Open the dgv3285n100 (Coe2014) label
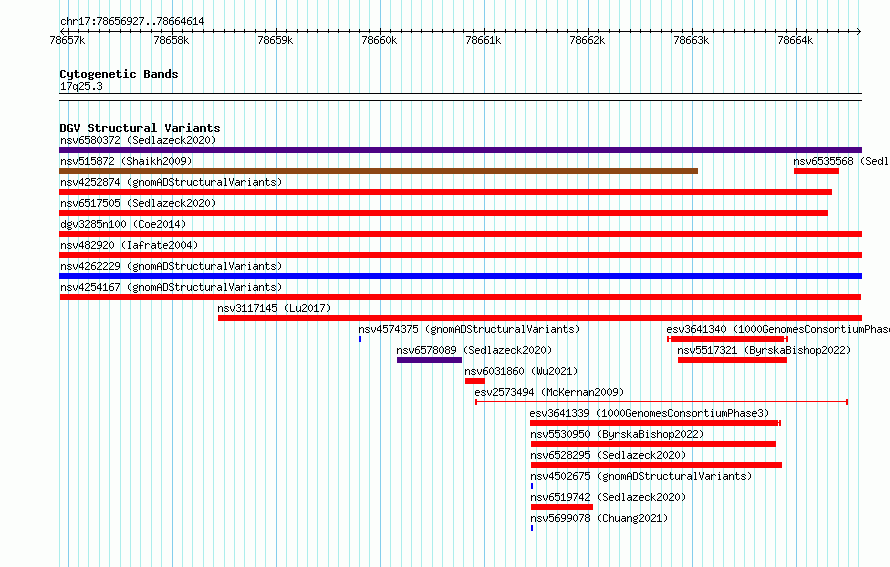 (x=123, y=224)
